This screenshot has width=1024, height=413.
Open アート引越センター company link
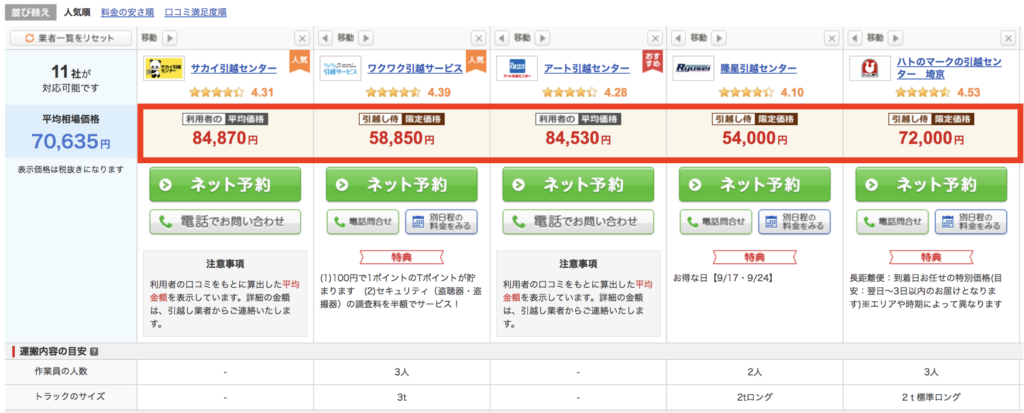587,69
